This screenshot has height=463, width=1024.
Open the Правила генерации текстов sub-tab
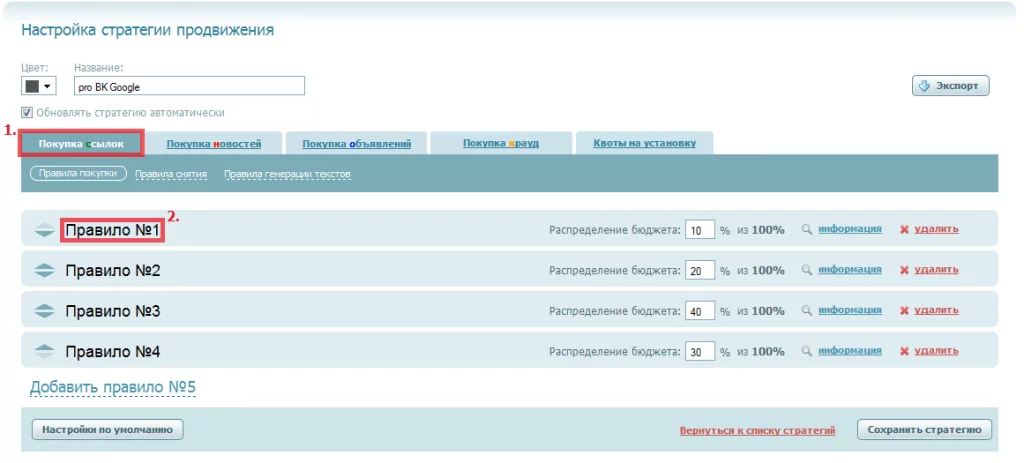[287, 174]
